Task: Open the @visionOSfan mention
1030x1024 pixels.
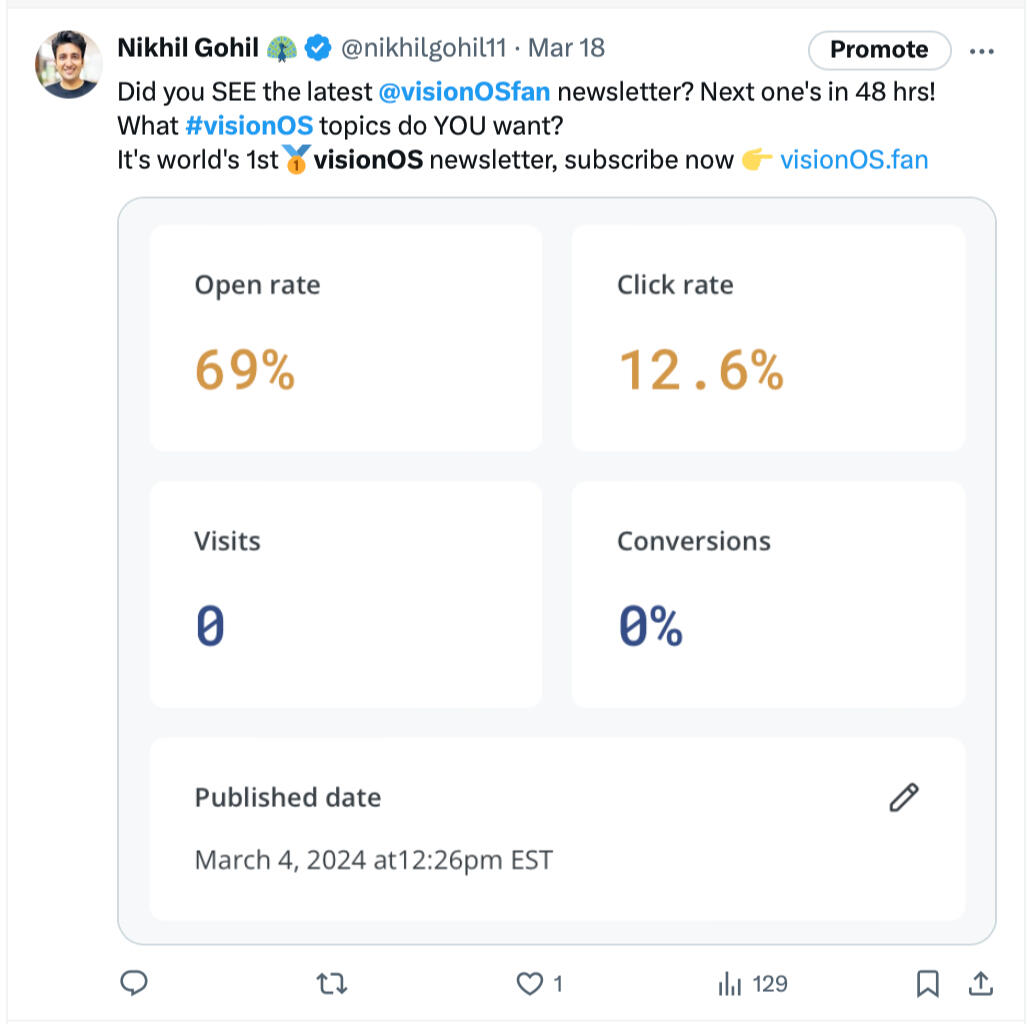Action: coord(464,93)
